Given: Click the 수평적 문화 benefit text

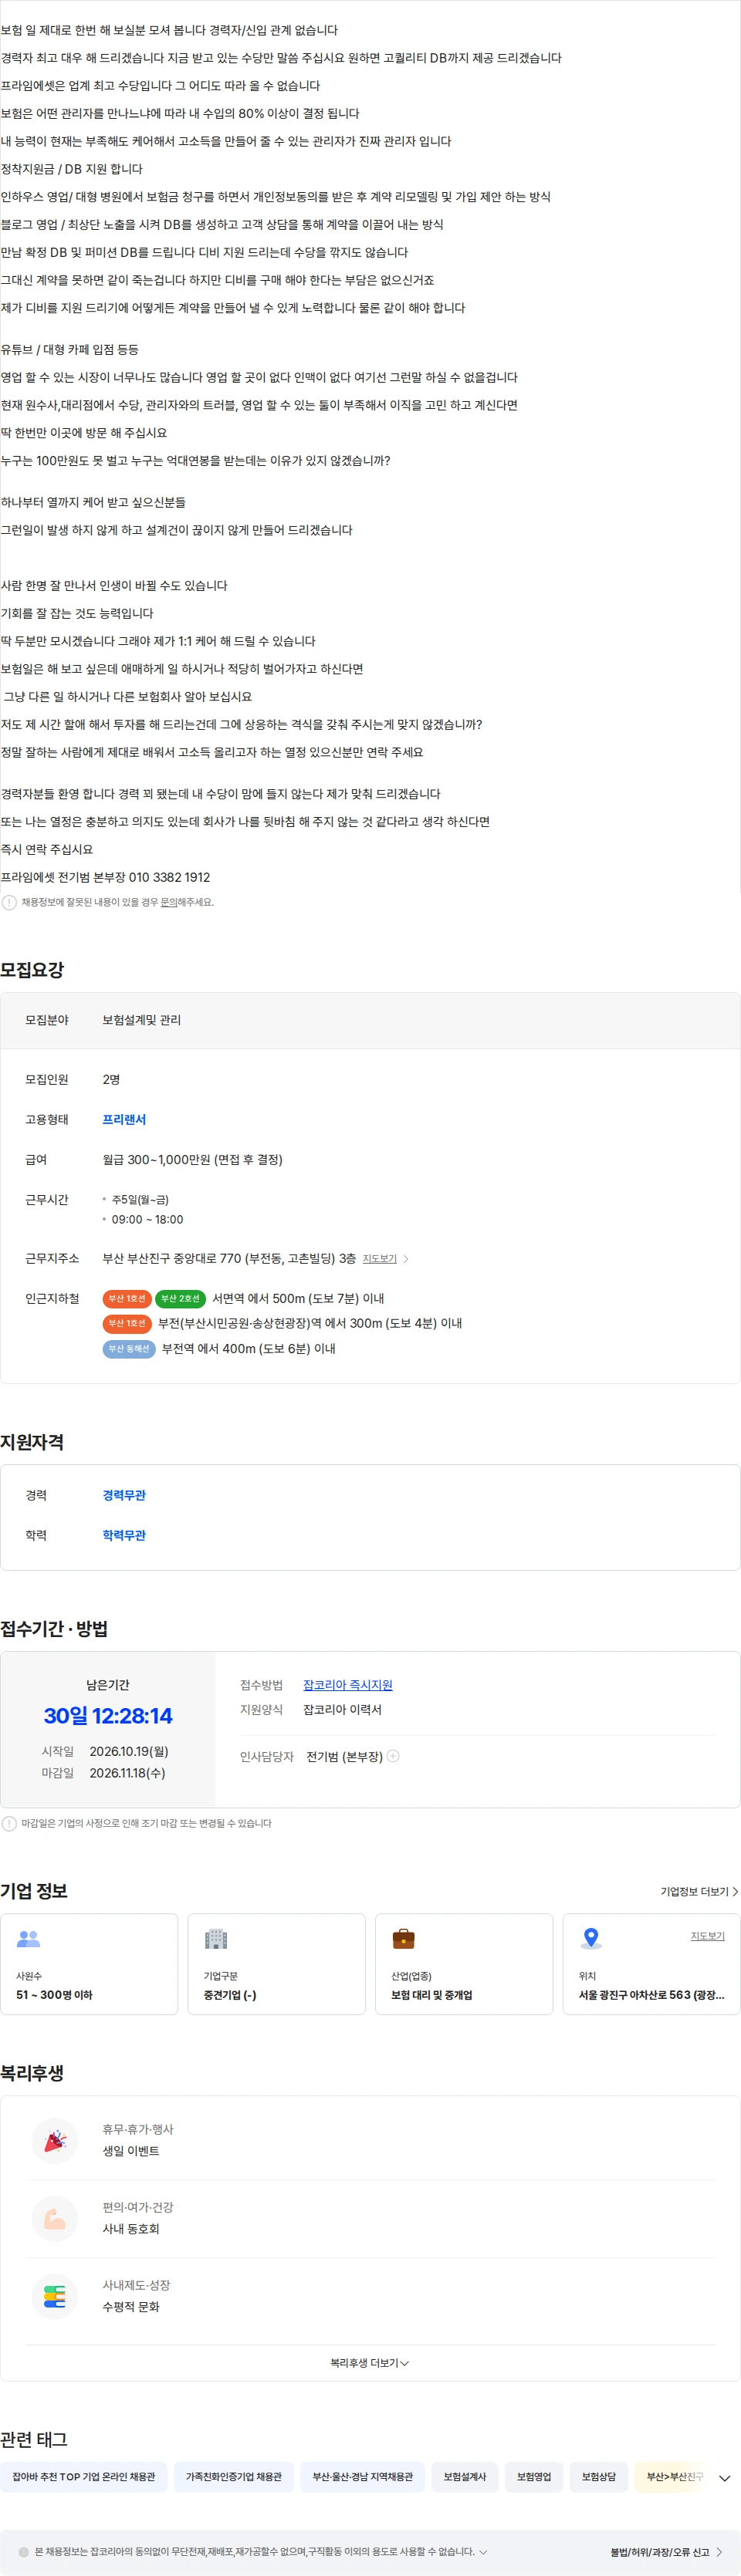Looking at the screenshot, I should tap(131, 2307).
